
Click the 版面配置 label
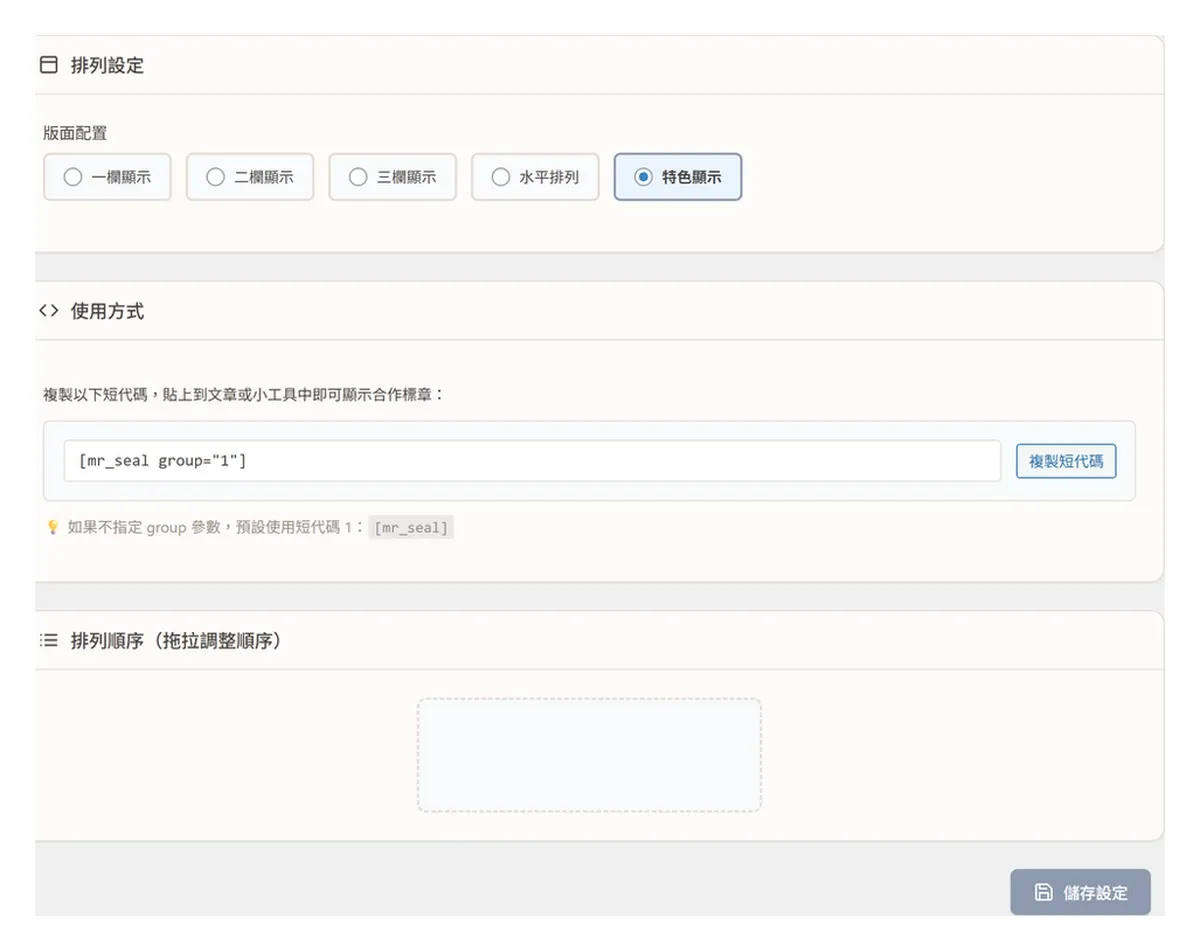[x=75, y=133]
